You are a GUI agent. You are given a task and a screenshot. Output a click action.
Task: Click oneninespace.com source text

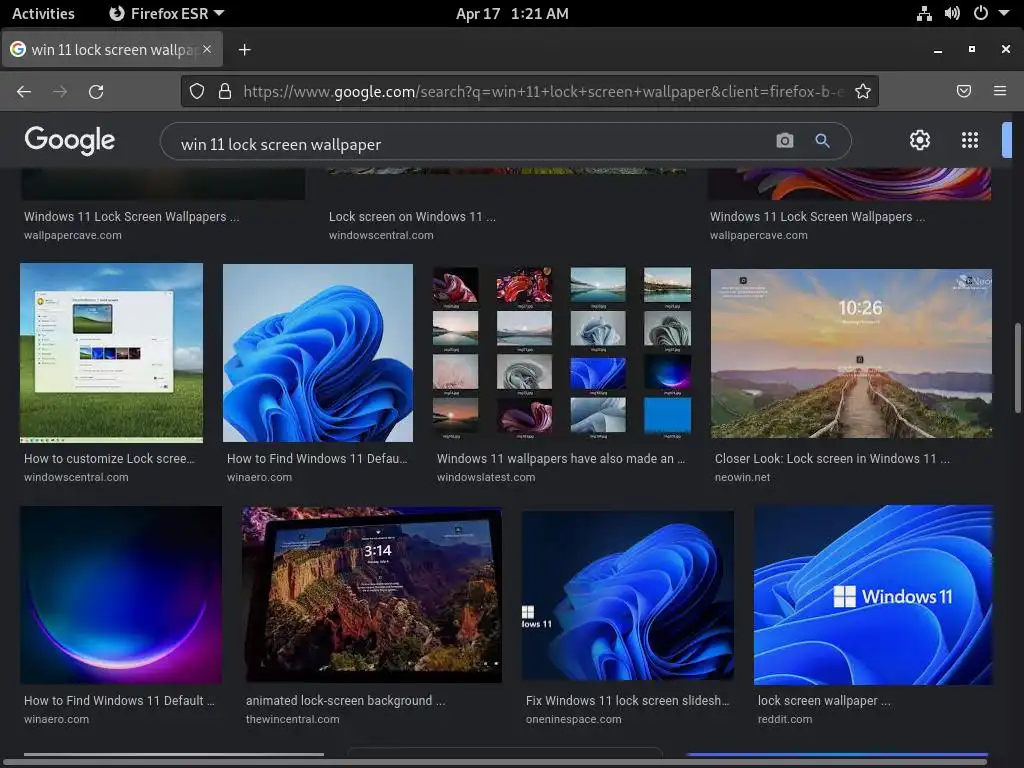(573, 719)
